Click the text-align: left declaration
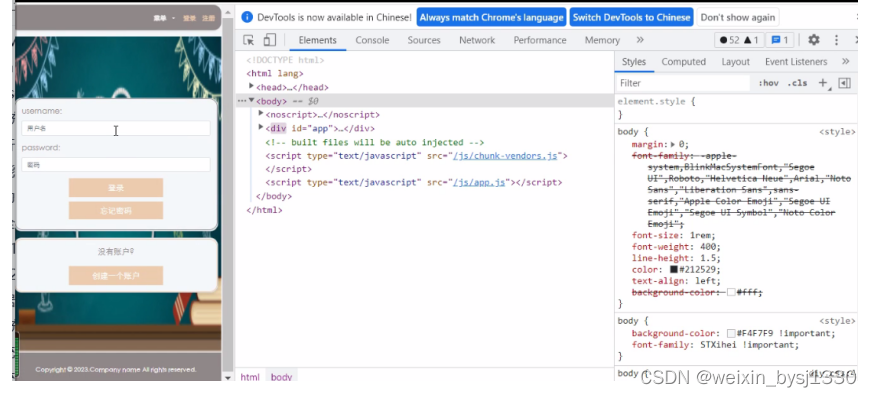Image resolution: width=872 pixels, height=397 pixels. [x=676, y=281]
